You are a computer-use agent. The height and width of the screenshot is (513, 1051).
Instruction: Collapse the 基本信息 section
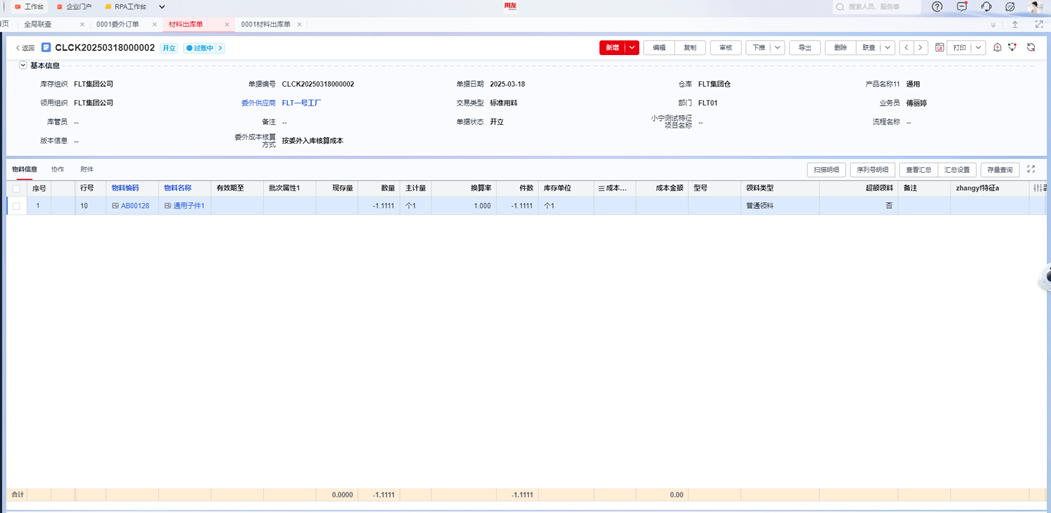[x=23, y=66]
